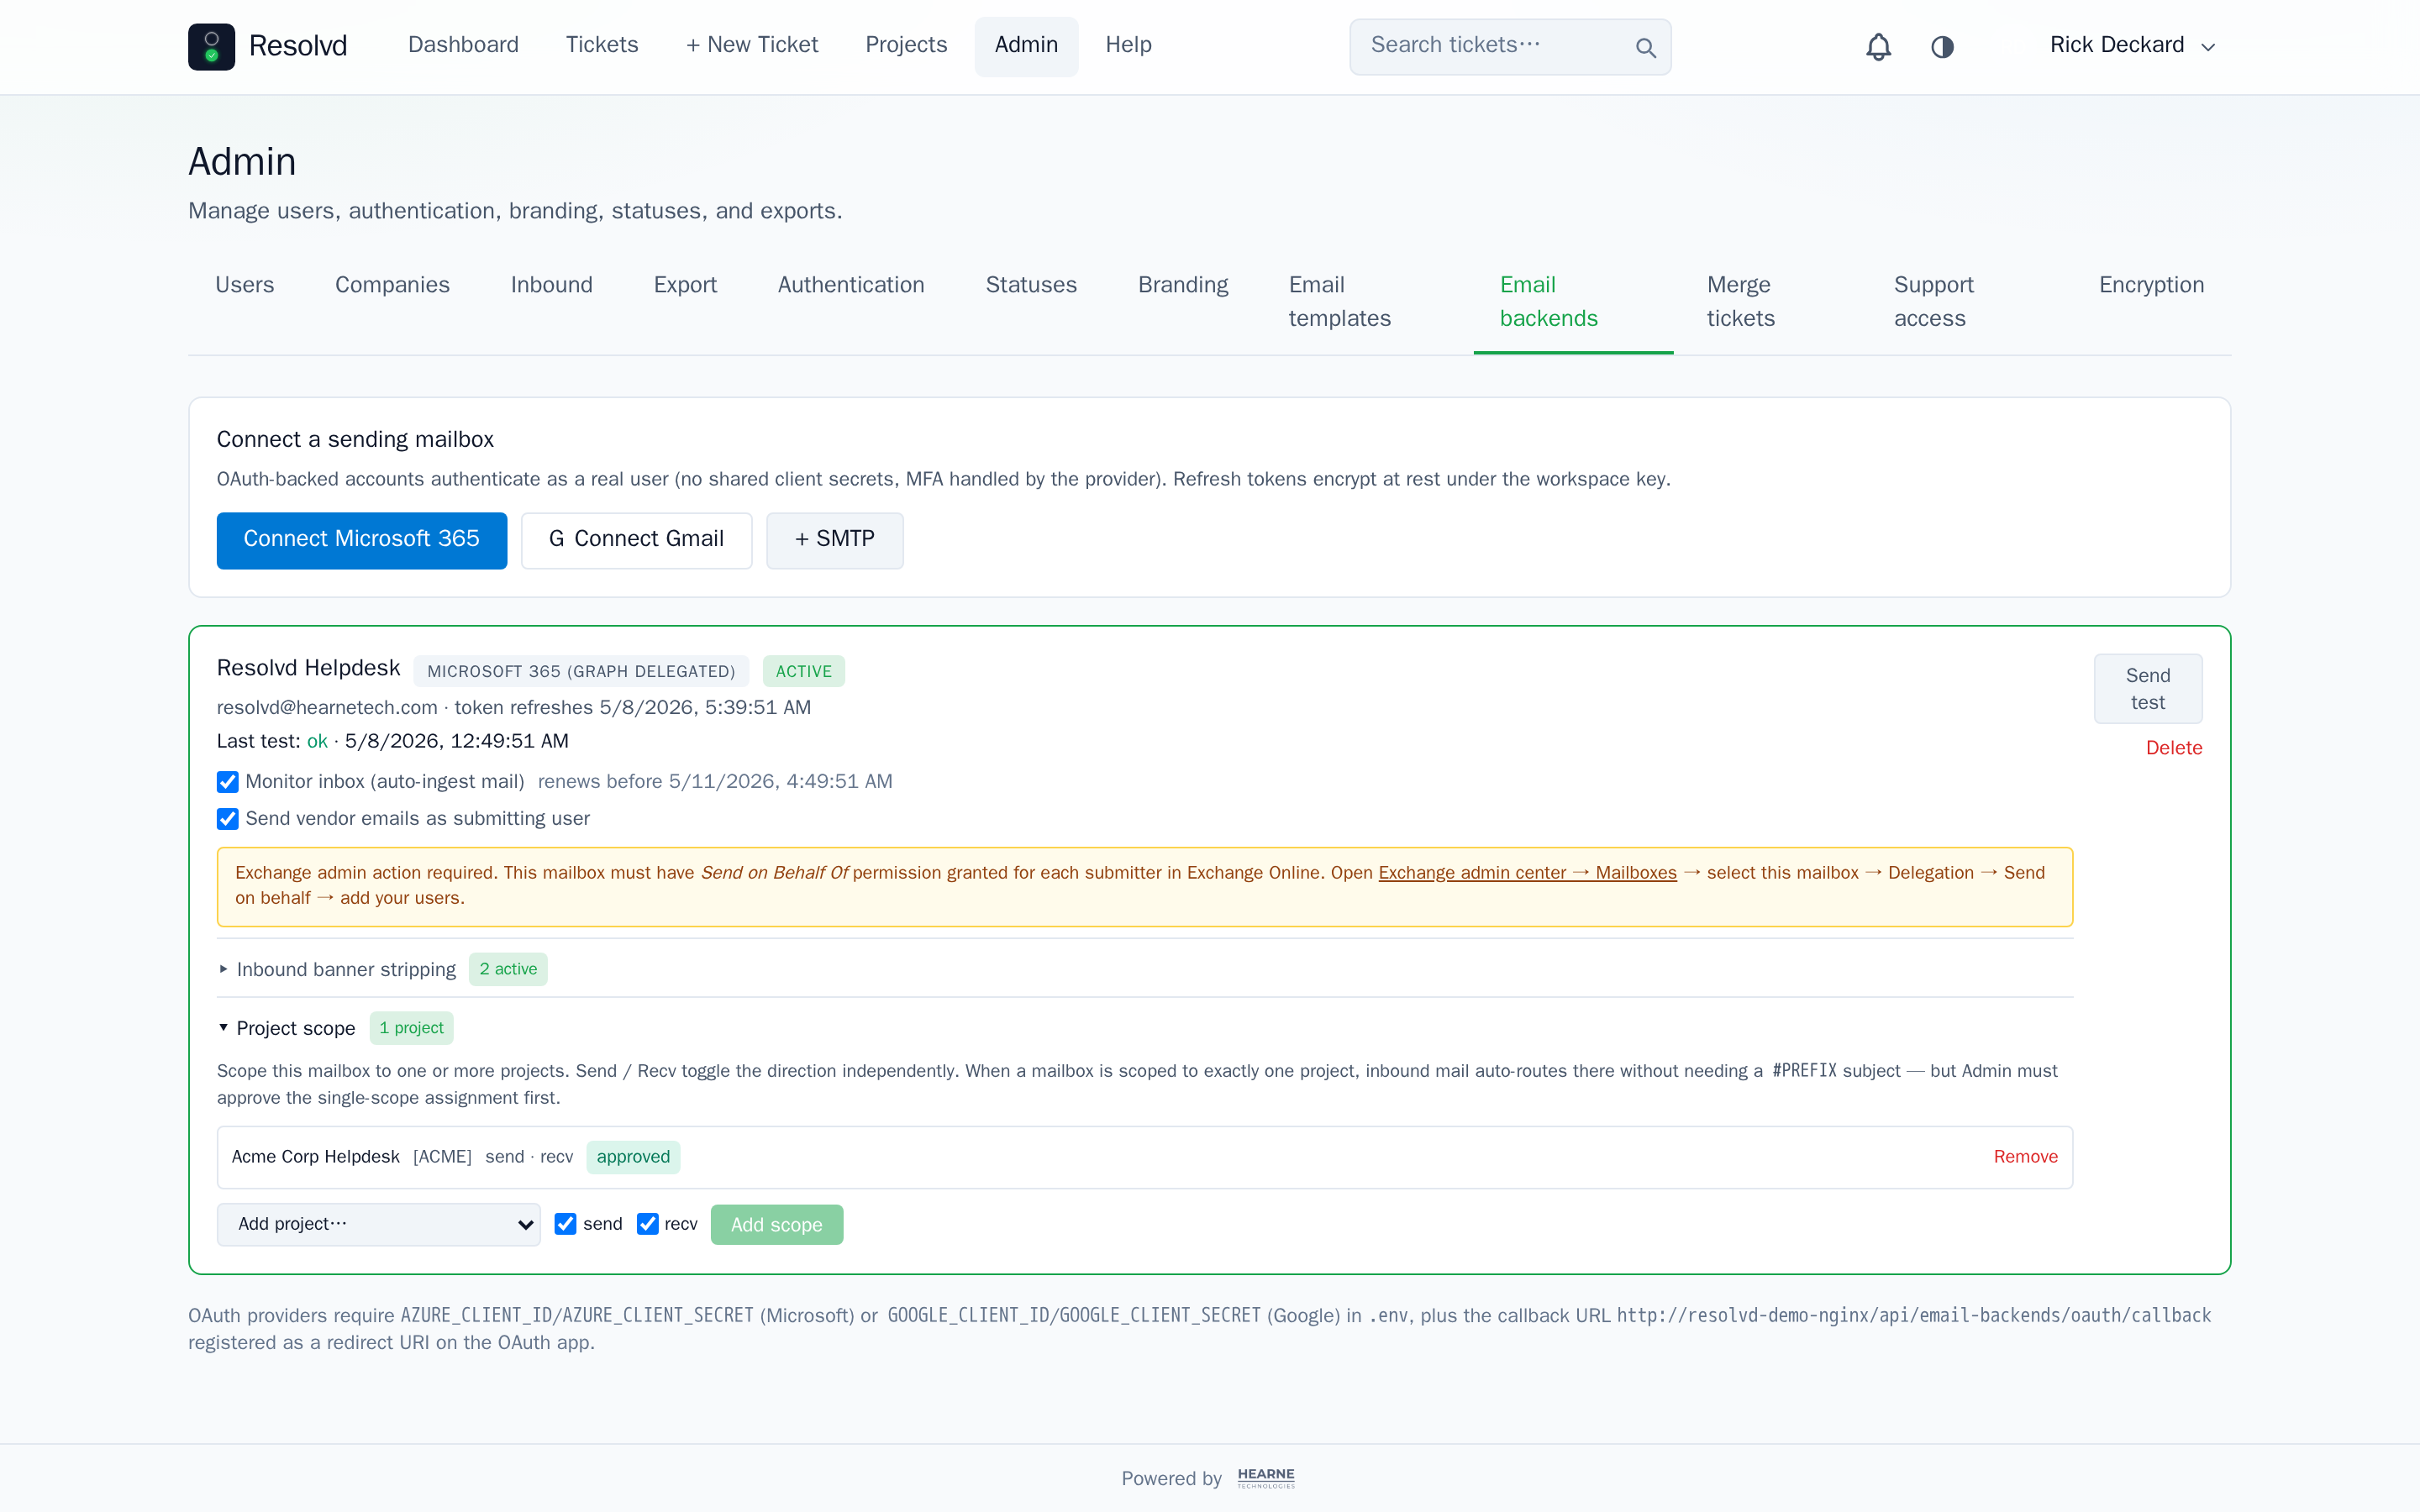2420x1512 pixels.
Task: Click Connect Microsoft 365 button
Action: (x=361, y=540)
